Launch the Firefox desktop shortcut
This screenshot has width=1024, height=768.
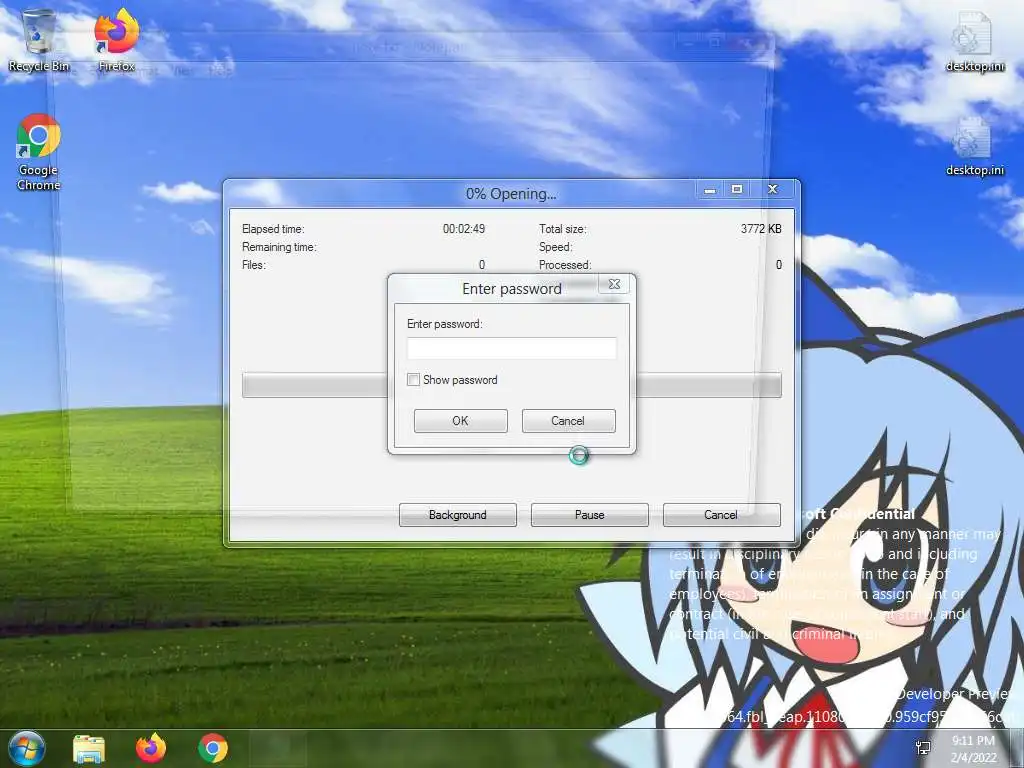(x=116, y=40)
